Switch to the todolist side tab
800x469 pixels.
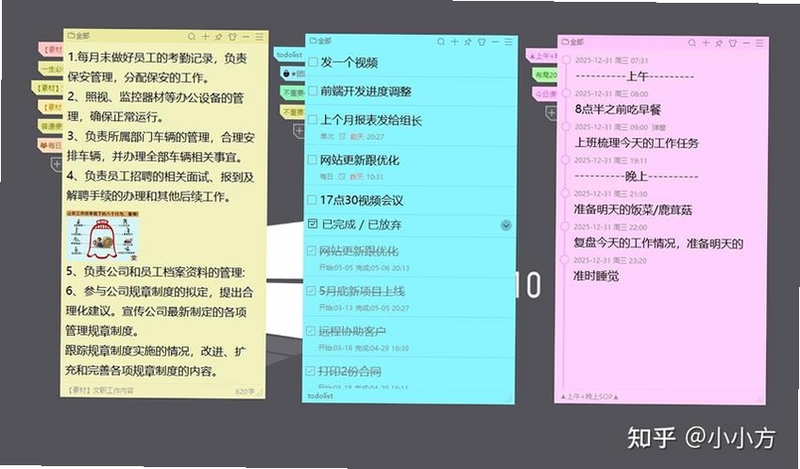click(x=289, y=54)
